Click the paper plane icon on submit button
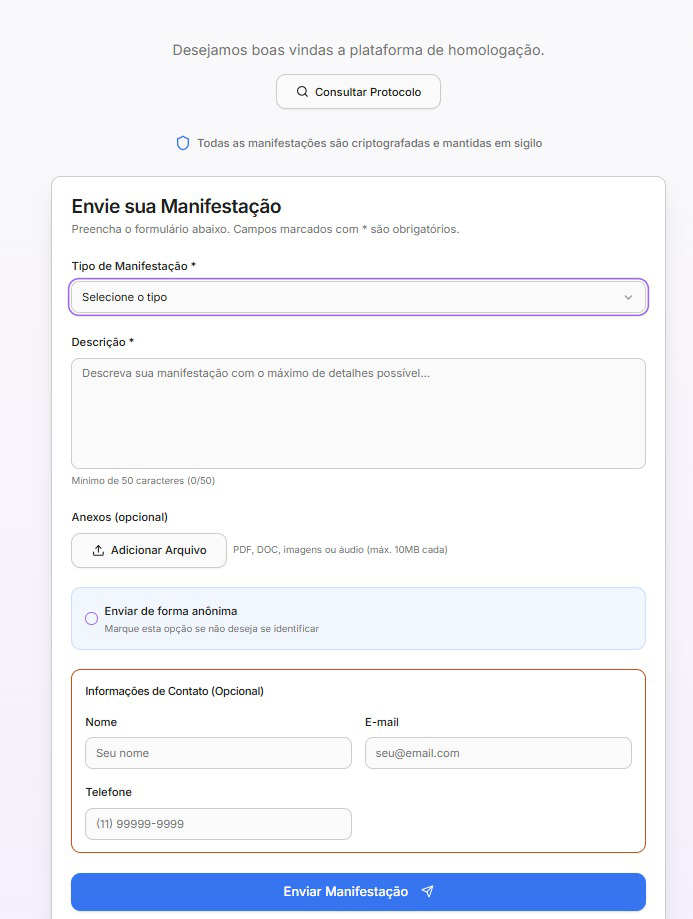 (427, 891)
